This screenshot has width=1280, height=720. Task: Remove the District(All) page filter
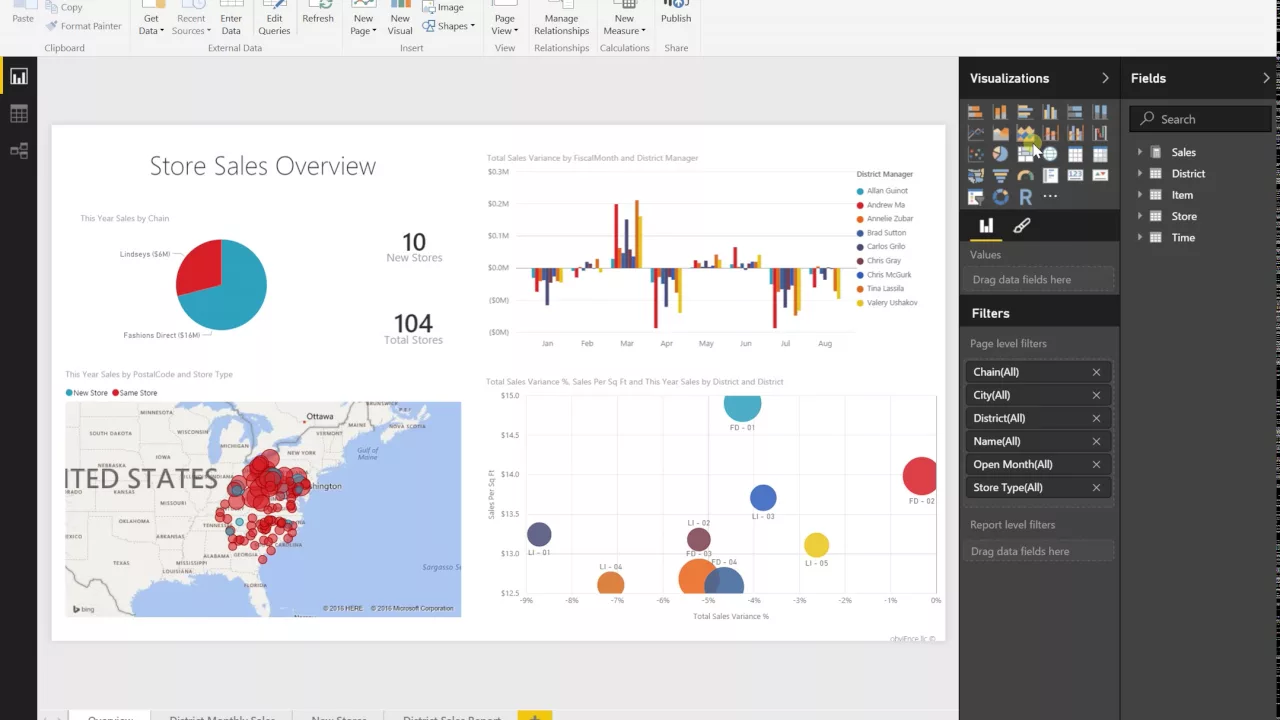pos(1096,418)
